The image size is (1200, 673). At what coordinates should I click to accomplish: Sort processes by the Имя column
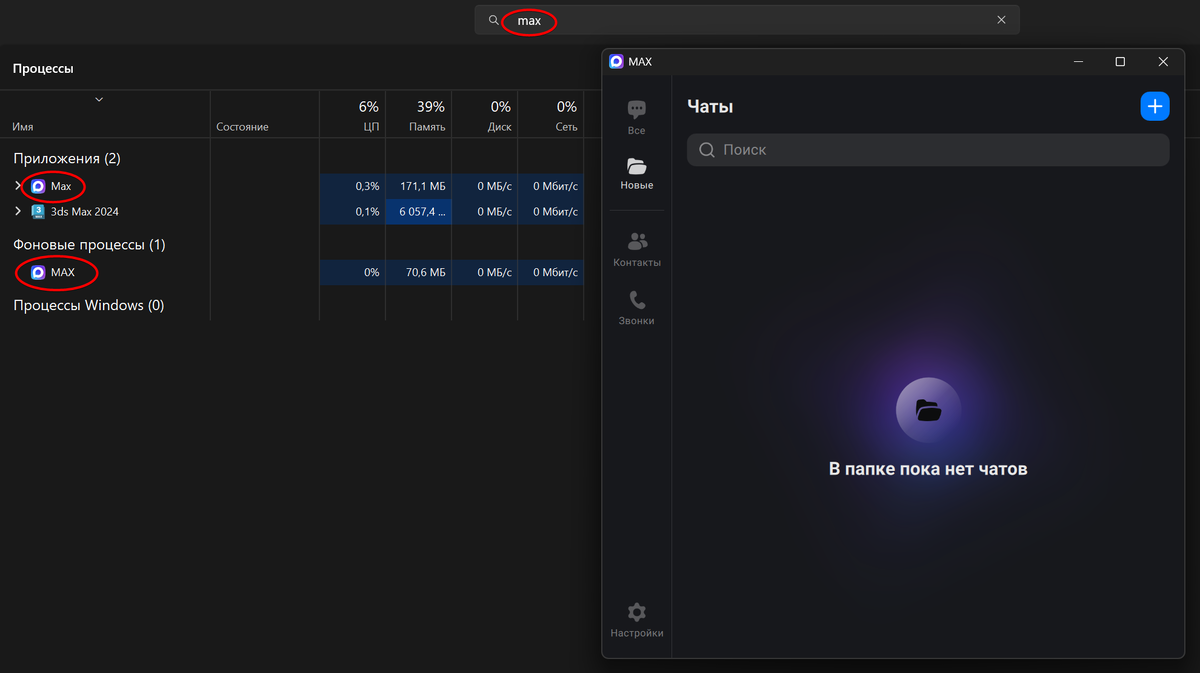coord(21,127)
